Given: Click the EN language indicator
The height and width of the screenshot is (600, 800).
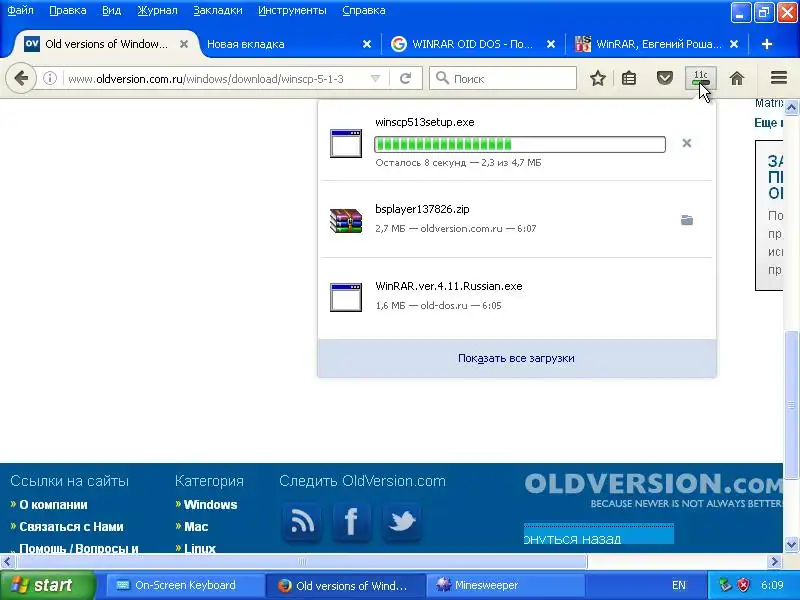Looking at the screenshot, I should [679, 585].
